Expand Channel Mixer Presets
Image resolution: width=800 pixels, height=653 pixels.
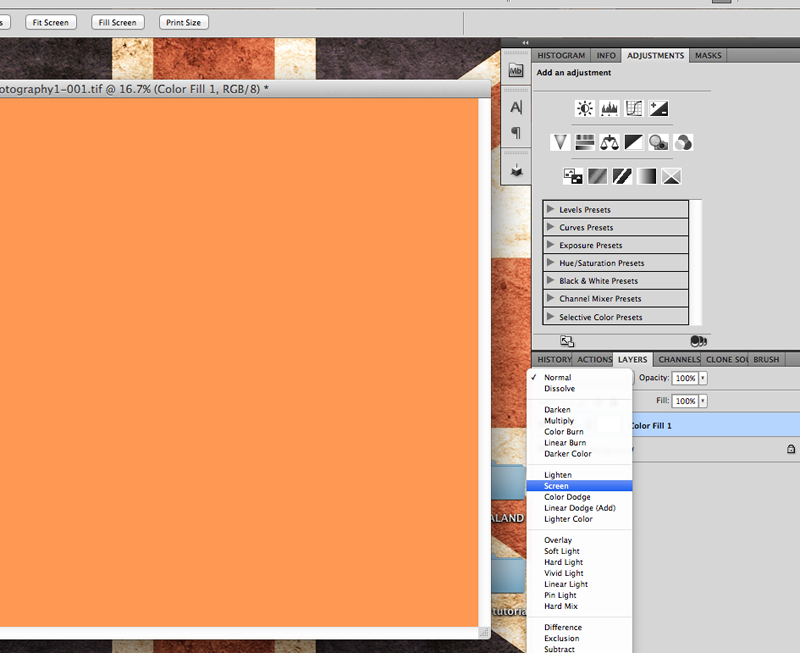550,298
